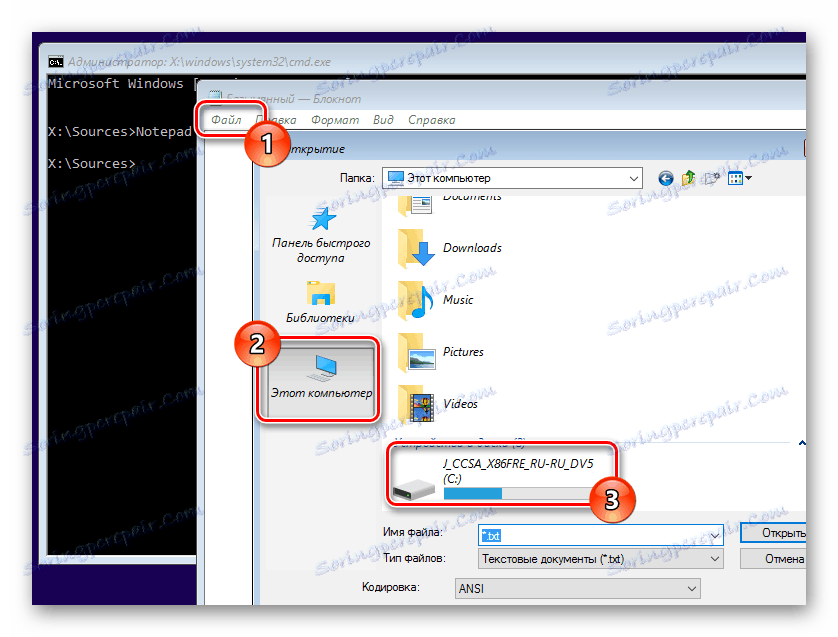Click the blue back navigation arrow
The image size is (838, 637).
coord(665,178)
